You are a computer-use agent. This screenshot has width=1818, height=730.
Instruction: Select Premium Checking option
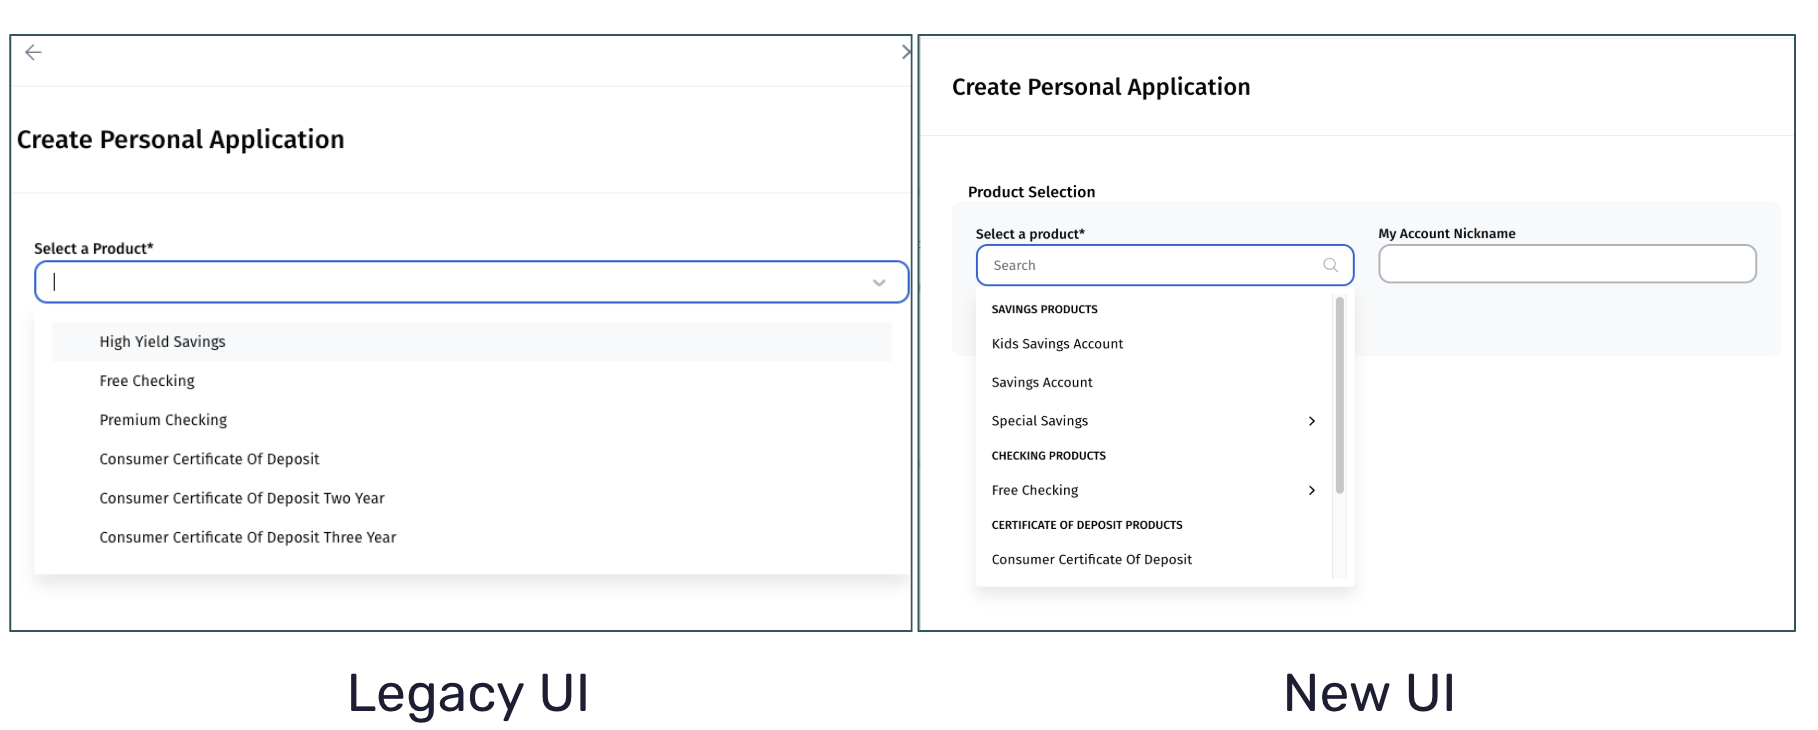pos(163,420)
